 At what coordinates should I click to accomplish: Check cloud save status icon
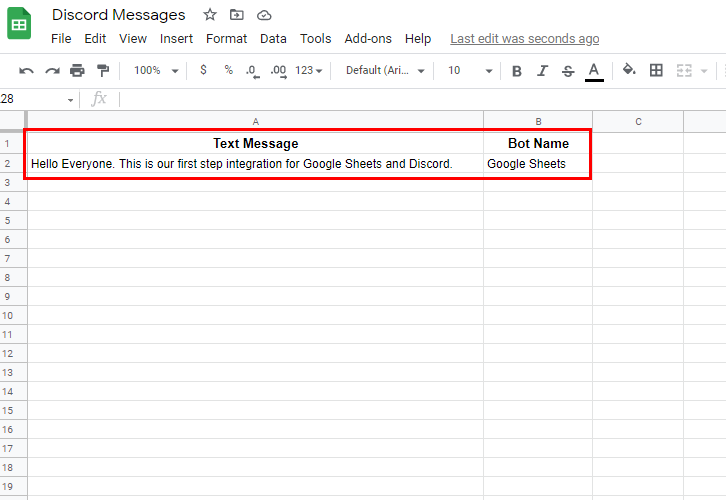[264, 15]
